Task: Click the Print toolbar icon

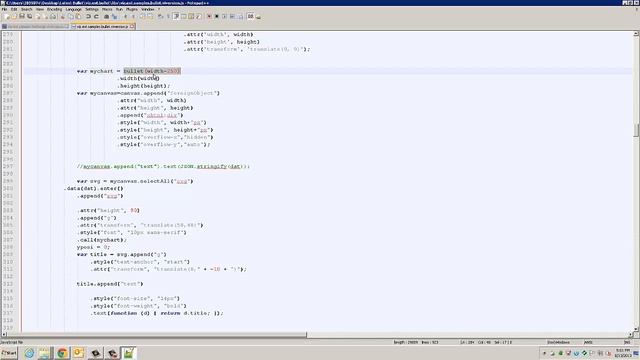Action: (53, 16)
